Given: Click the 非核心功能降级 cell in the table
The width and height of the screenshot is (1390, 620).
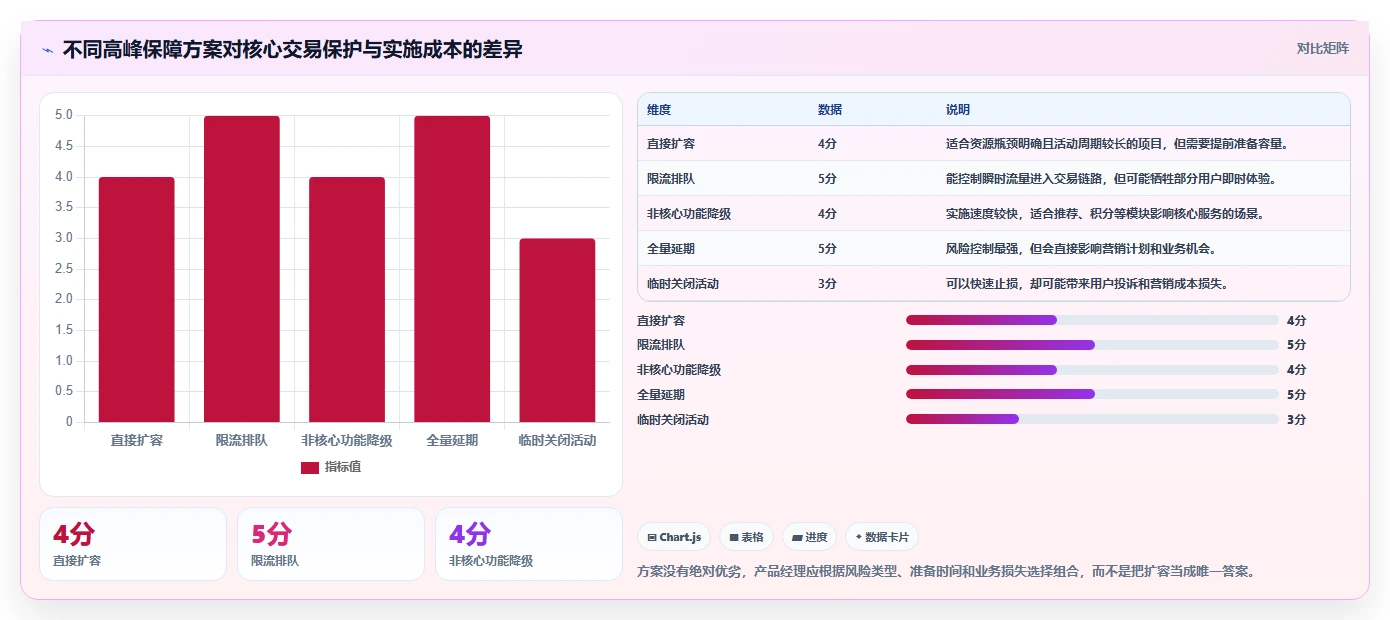Looking at the screenshot, I should click(x=689, y=214).
